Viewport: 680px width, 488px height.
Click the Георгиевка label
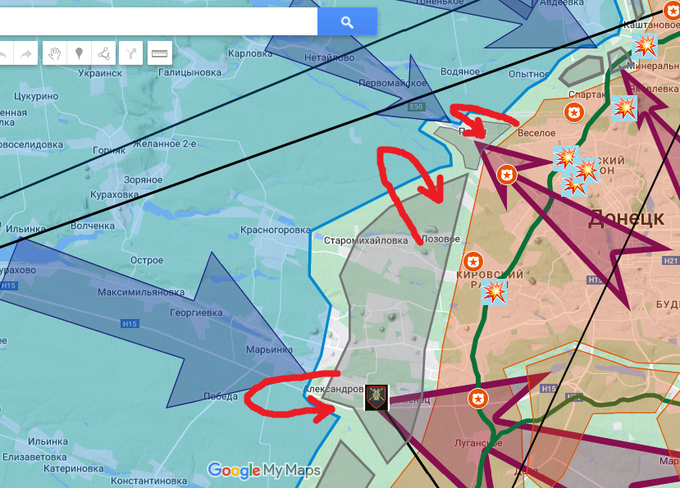tap(196, 313)
